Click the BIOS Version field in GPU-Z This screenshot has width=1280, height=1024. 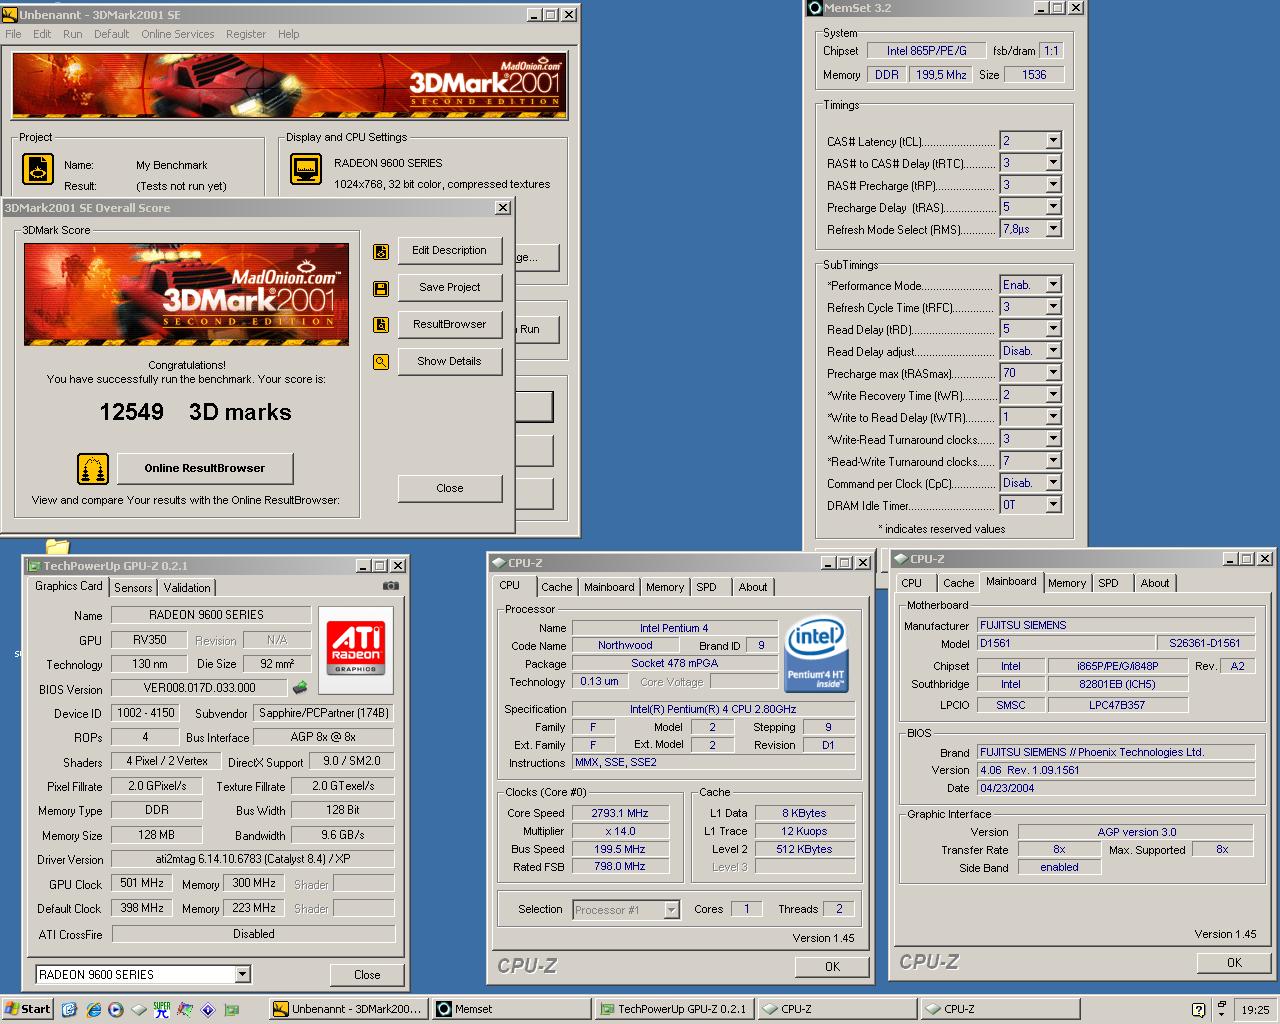(199, 688)
